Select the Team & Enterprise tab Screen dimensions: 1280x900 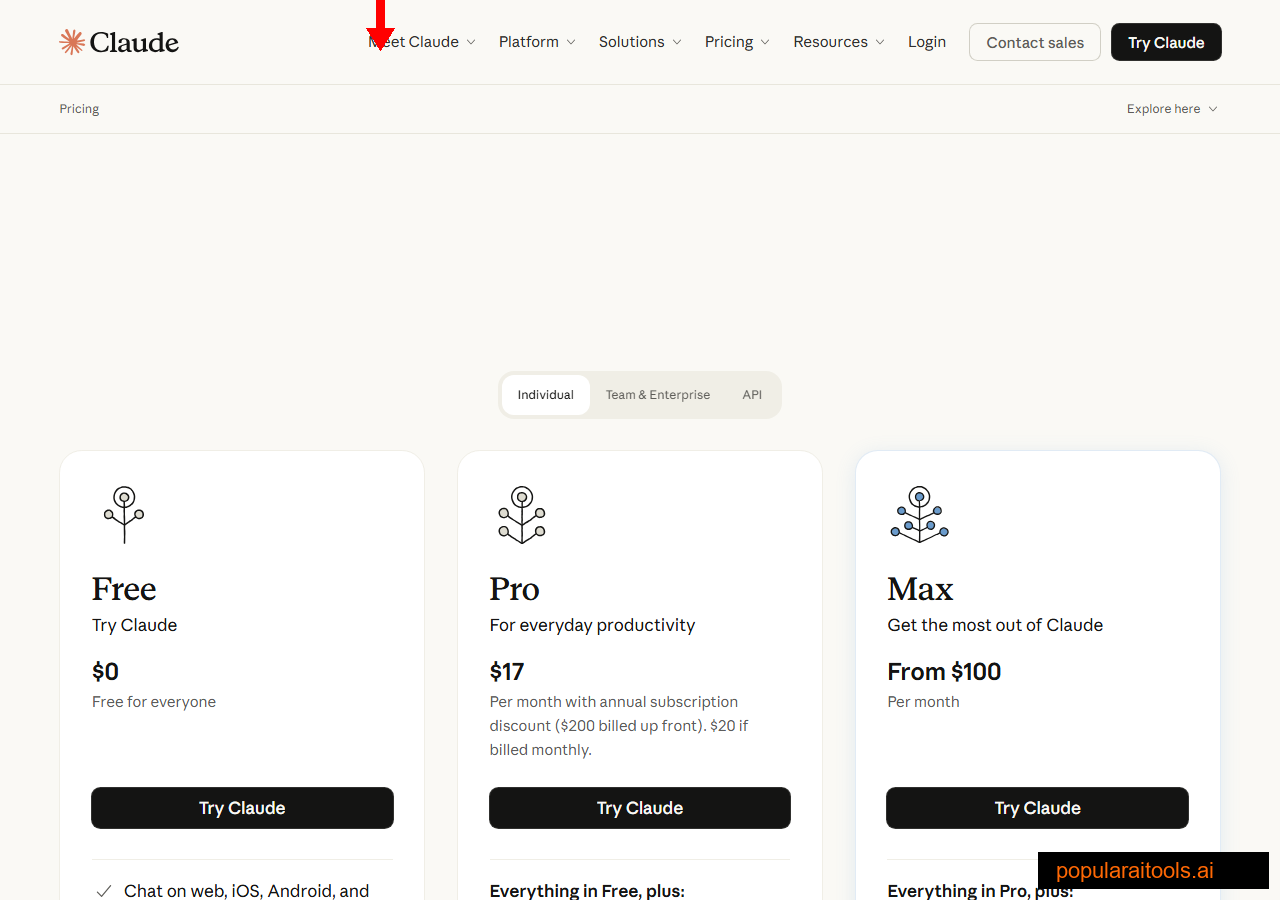tap(657, 394)
